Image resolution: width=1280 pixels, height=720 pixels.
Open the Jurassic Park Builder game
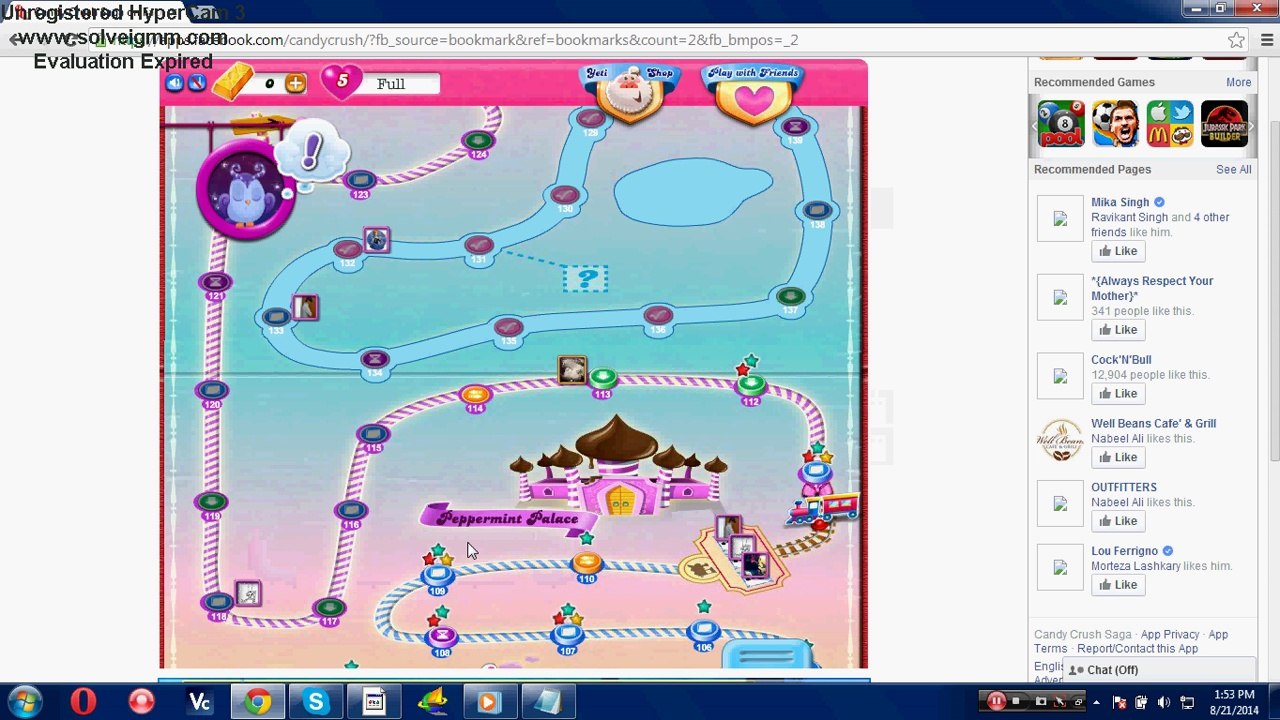1224,124
